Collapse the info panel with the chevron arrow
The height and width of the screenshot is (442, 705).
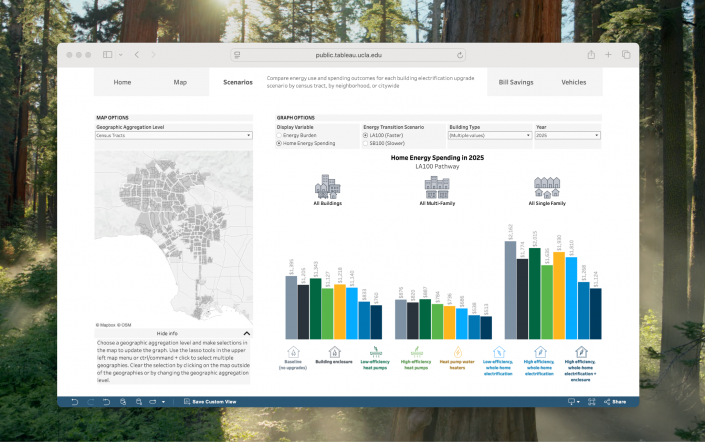click(x=246, y=333)
